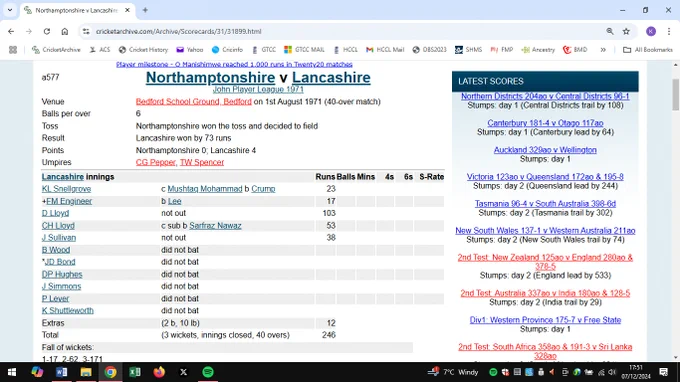
Task: Open umpire TW Spencer's link
Action: 202,162
